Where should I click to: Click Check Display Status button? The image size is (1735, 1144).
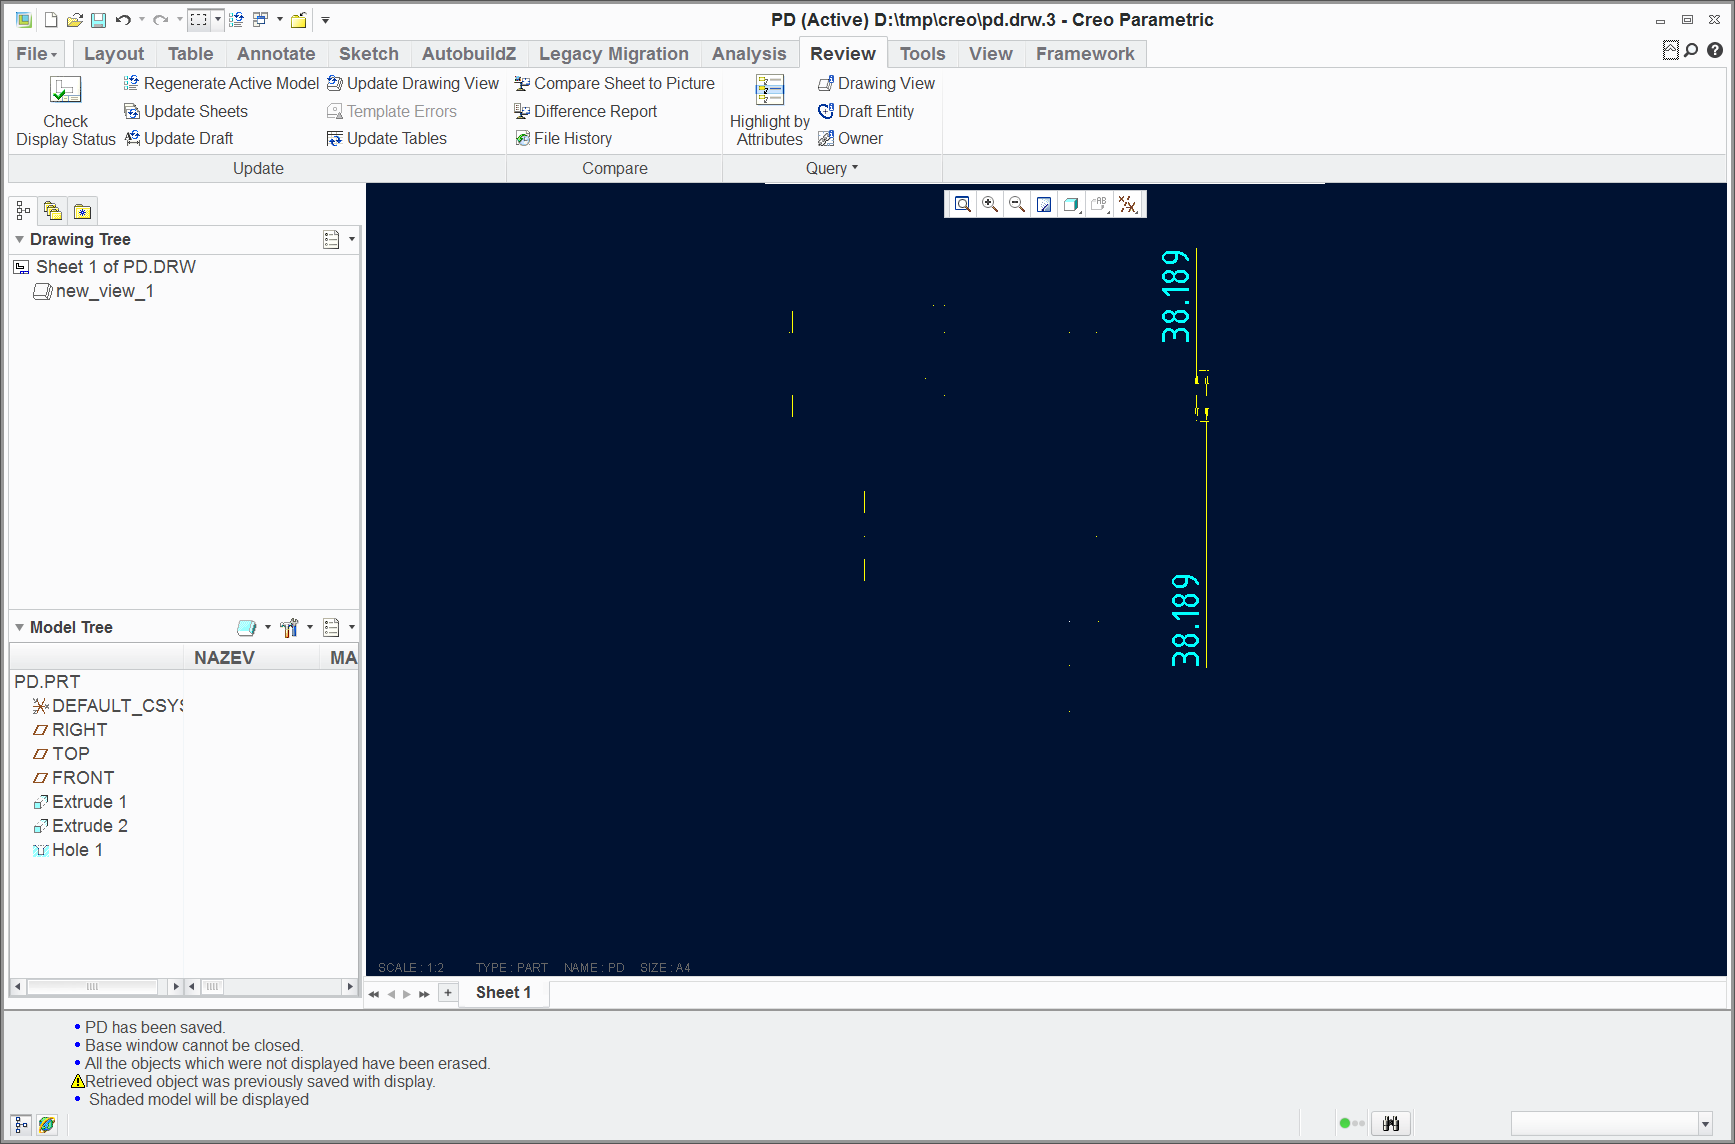[x=66, y=112]
